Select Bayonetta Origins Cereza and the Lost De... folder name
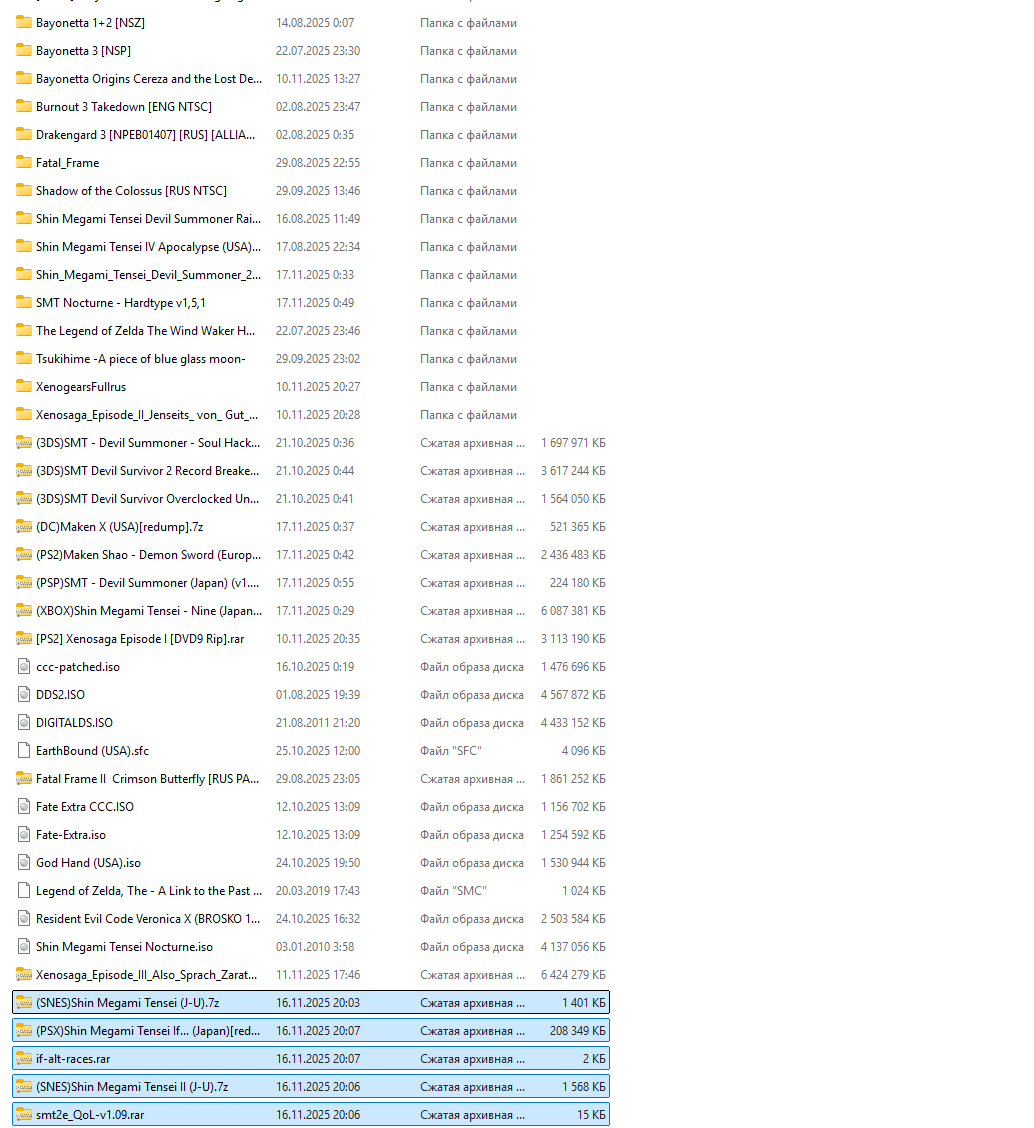 coord(149,78)
